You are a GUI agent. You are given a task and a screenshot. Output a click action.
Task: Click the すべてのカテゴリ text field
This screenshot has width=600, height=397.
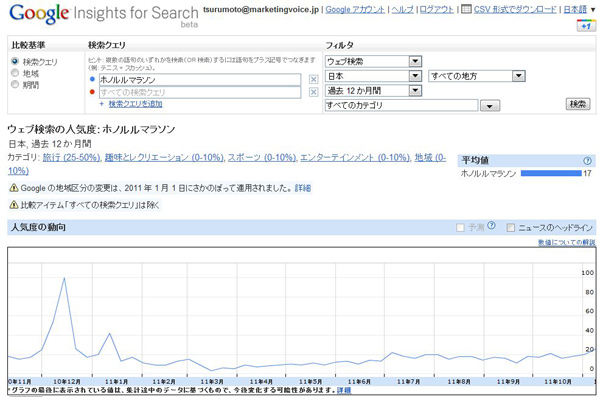click(401, 105)
